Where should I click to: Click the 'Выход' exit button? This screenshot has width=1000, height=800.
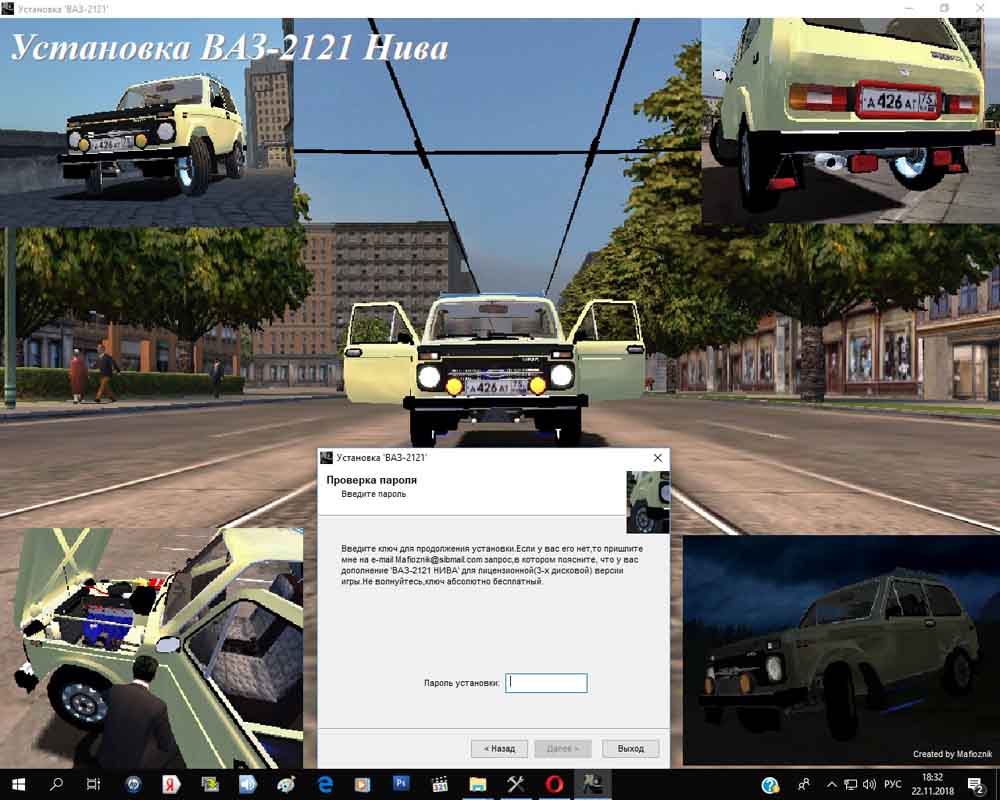(631, 748)
